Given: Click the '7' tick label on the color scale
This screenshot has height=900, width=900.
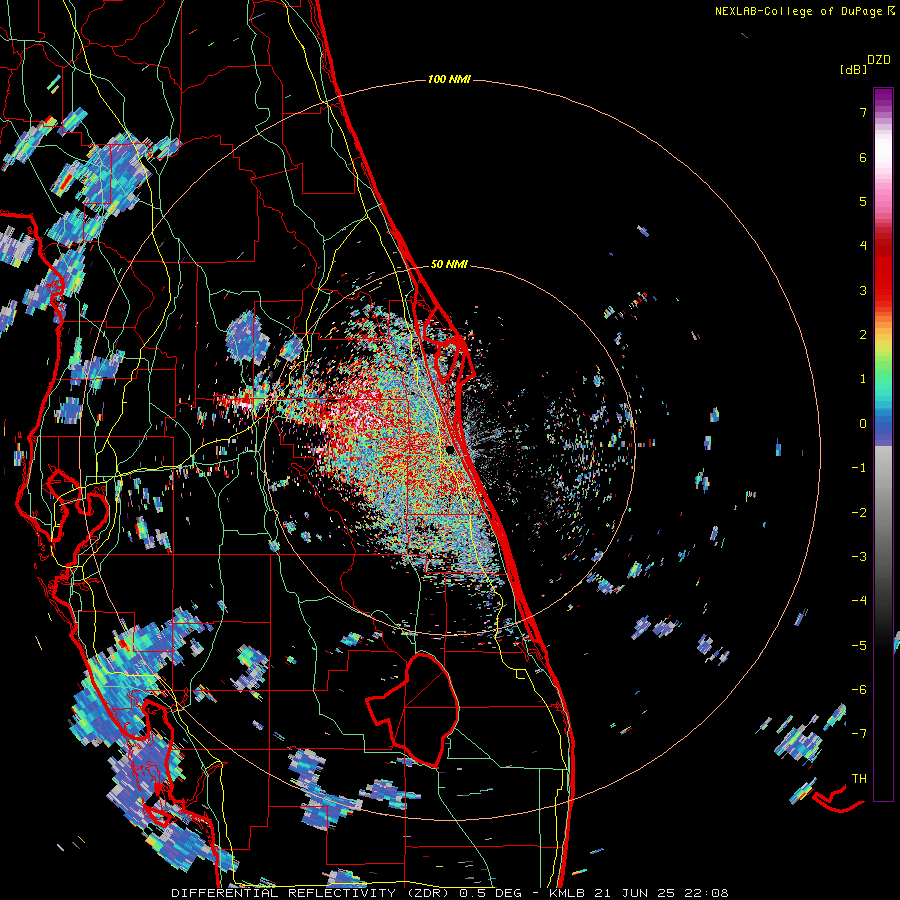Looking at the screenshot, I should tap(863, 112).
